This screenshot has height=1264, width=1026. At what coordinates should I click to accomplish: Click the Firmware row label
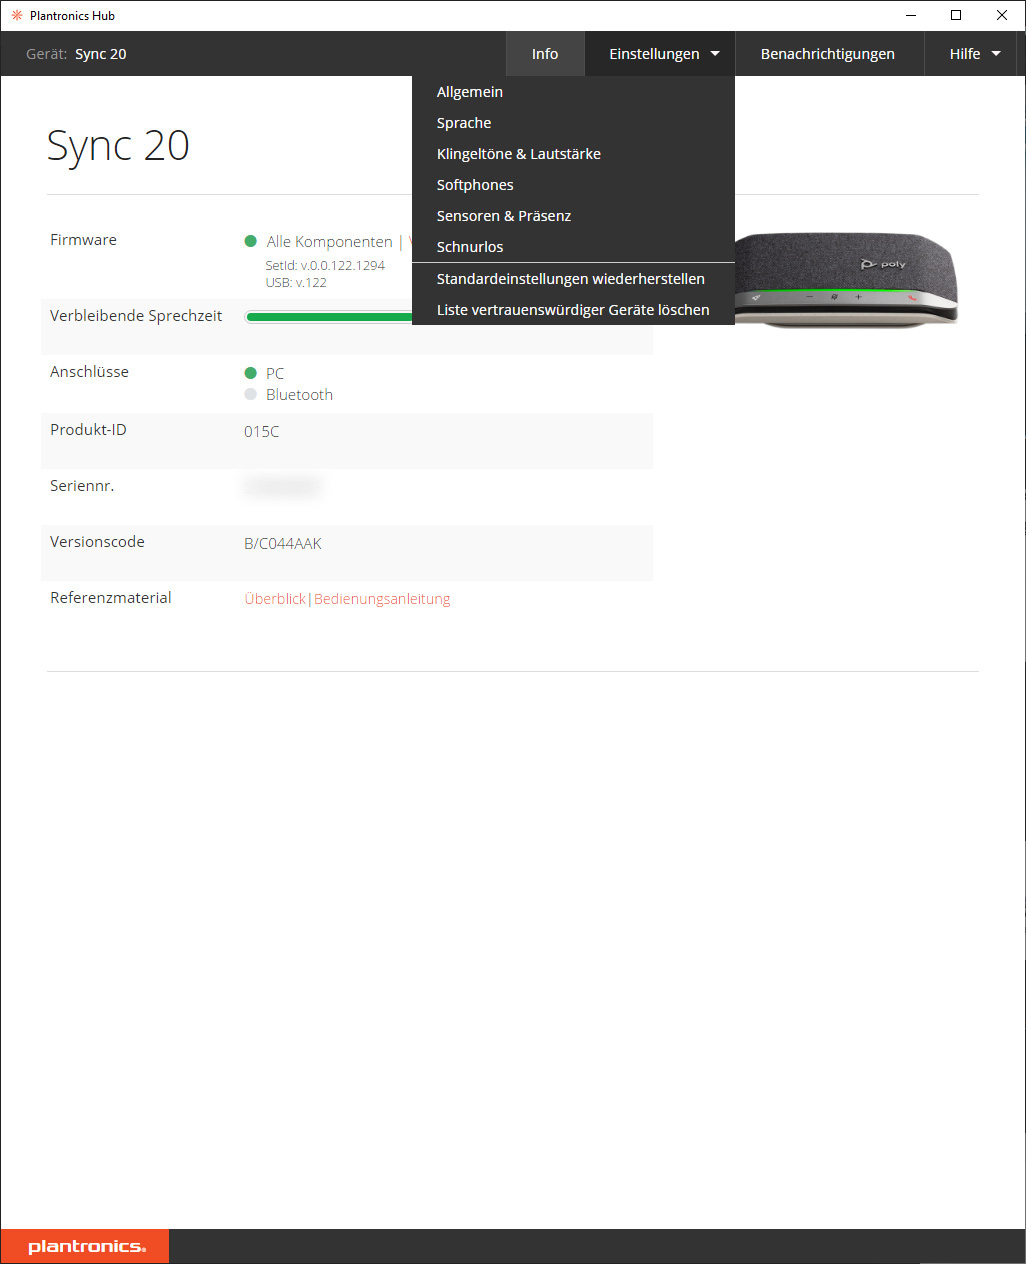(83, 240)
